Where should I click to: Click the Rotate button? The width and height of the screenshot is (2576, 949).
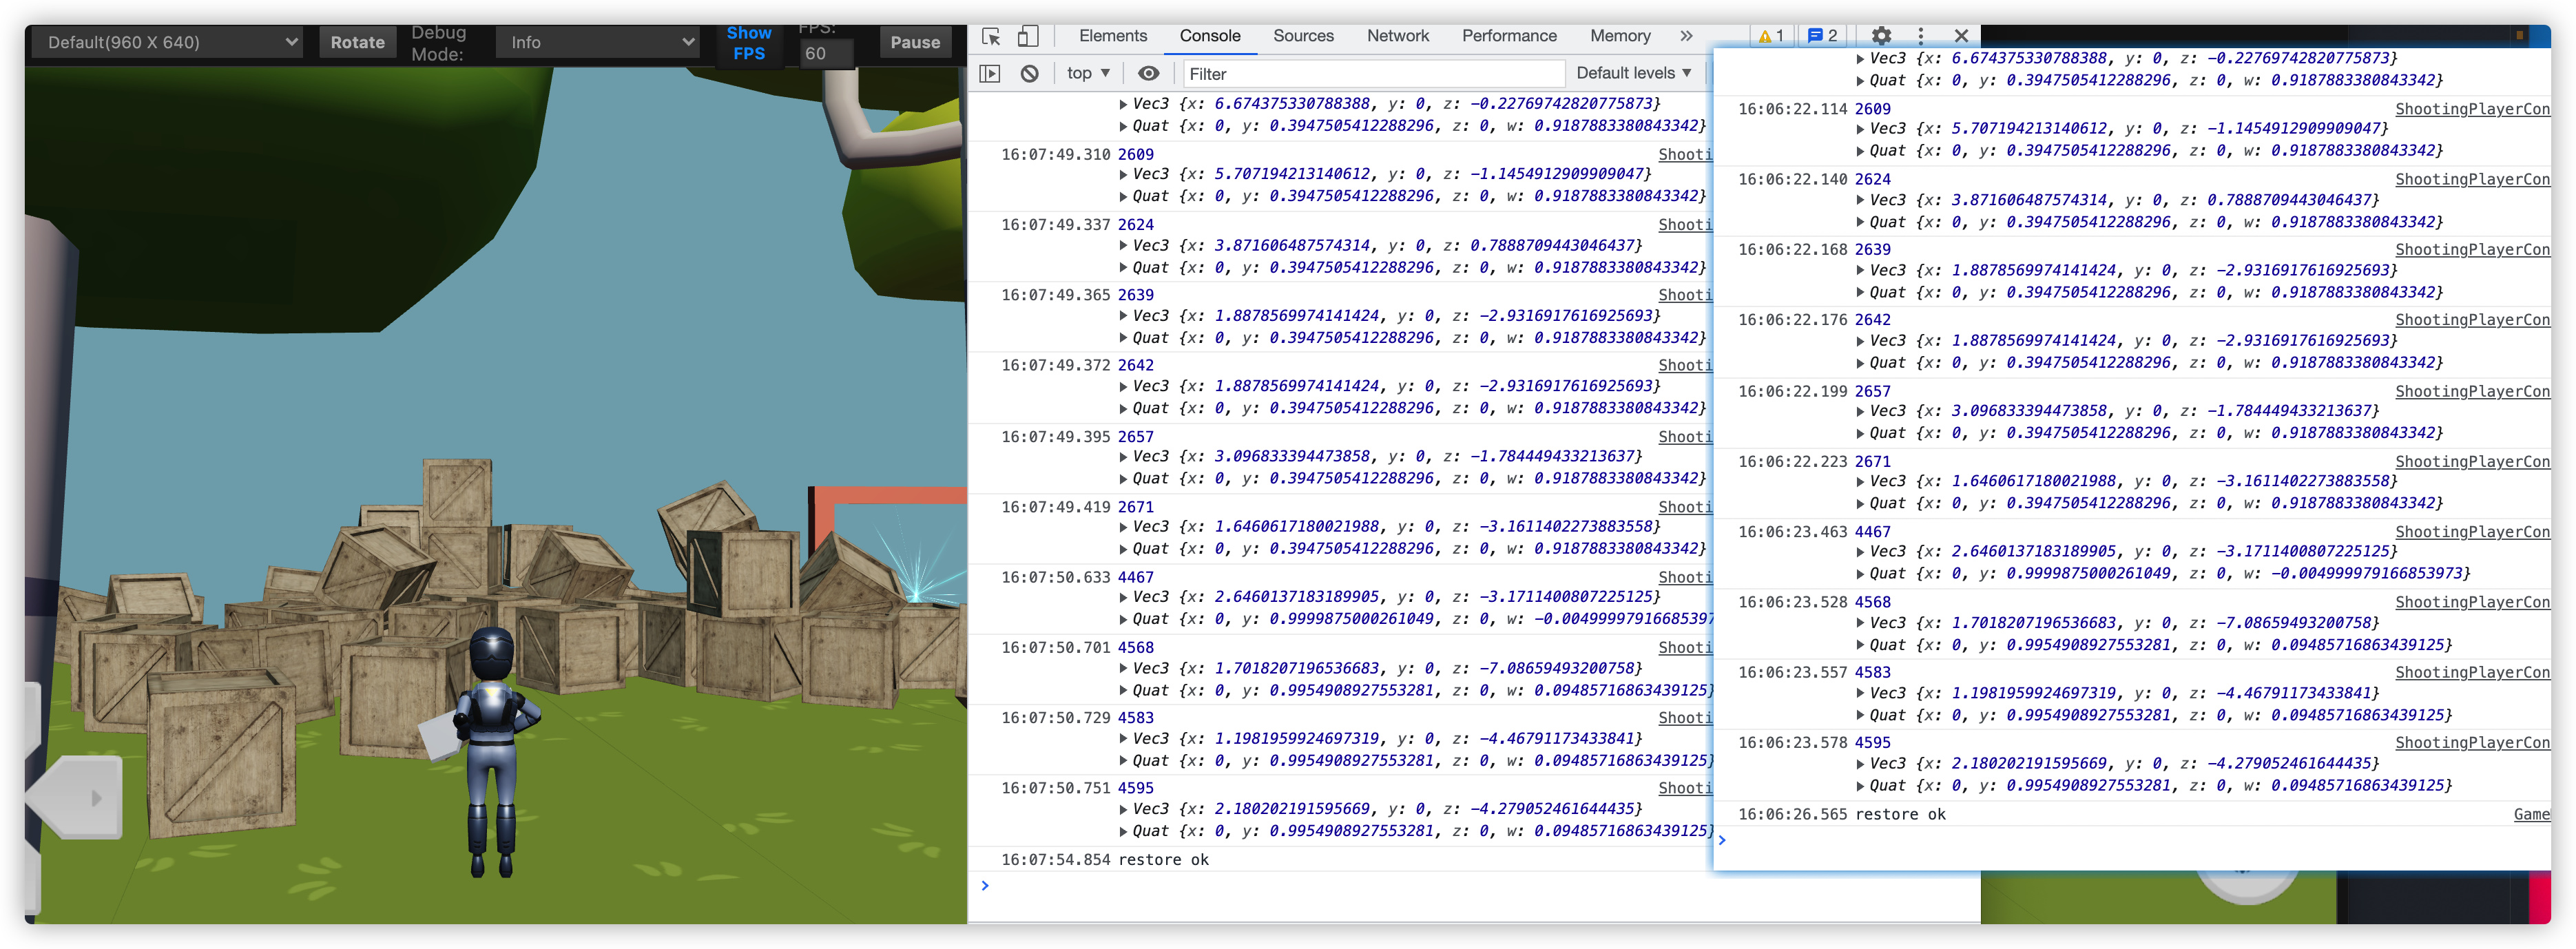click(x=357, y=42)
